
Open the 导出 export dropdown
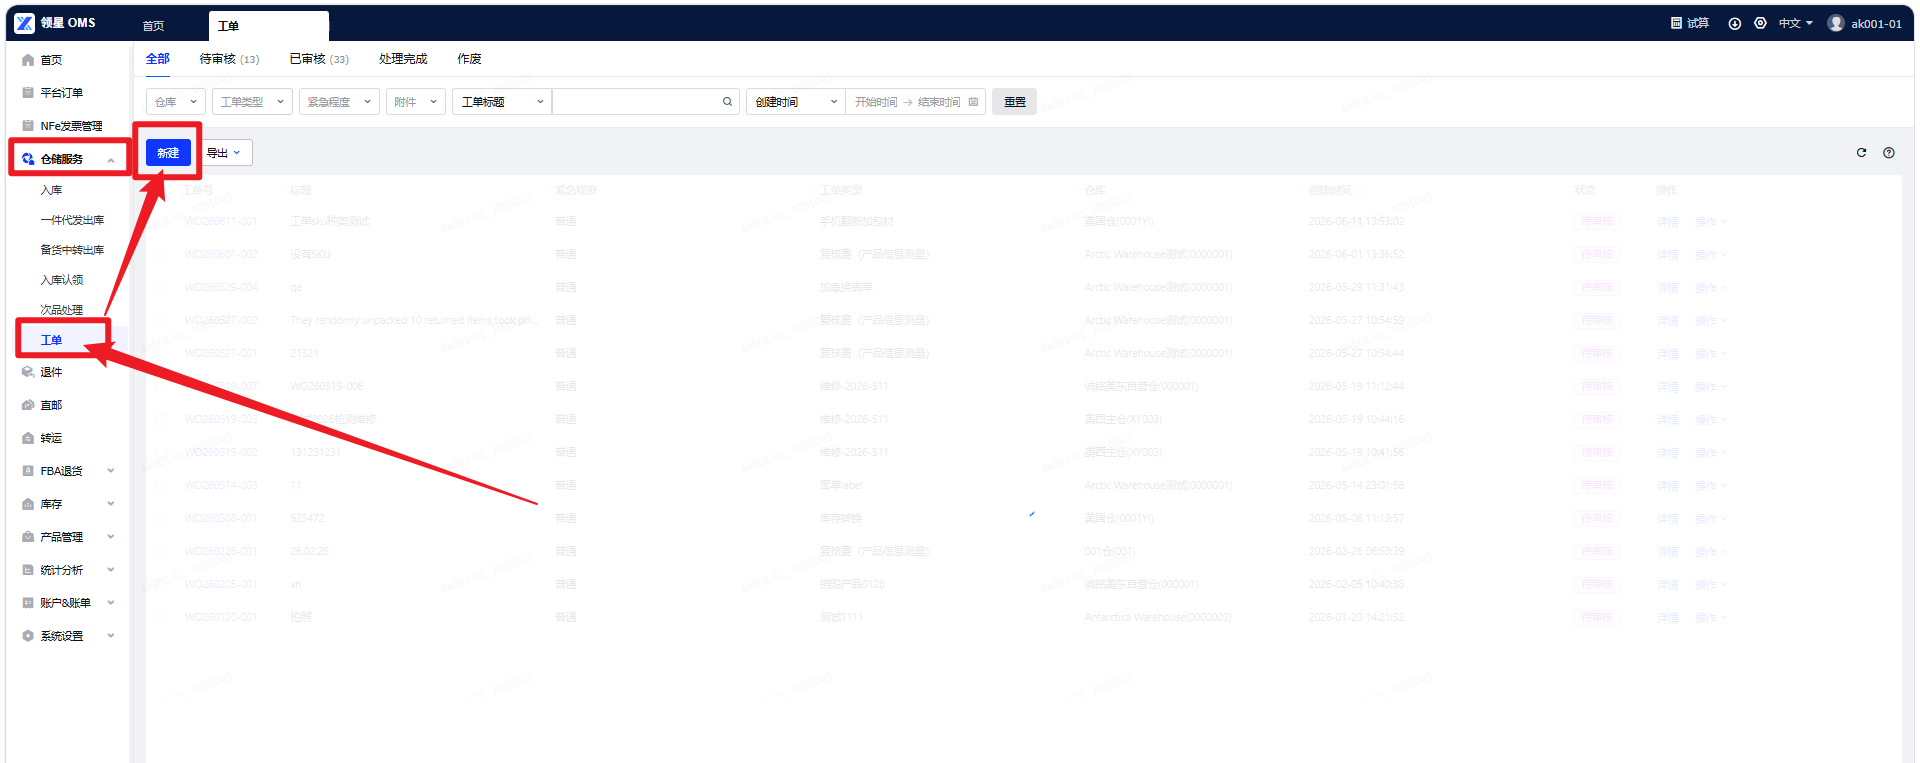coord(224,153)
